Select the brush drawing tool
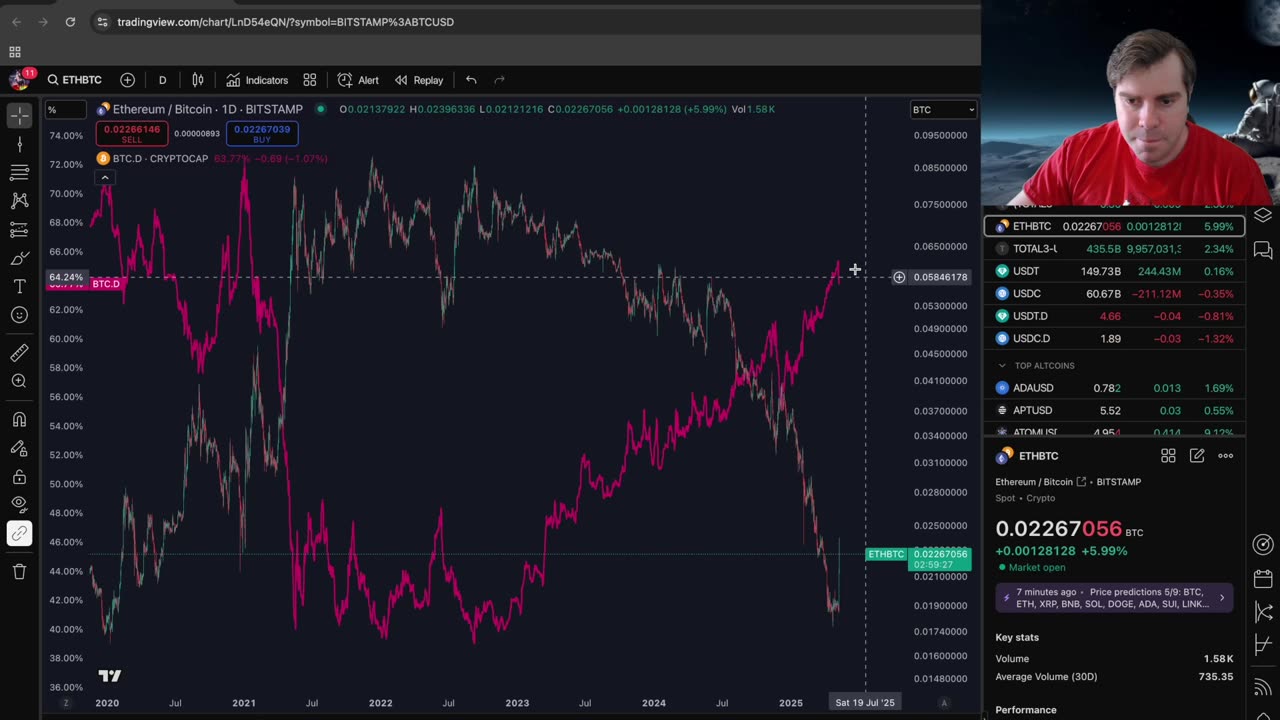The width and height of the screenshot is (1280, 720). pos(19,259)
